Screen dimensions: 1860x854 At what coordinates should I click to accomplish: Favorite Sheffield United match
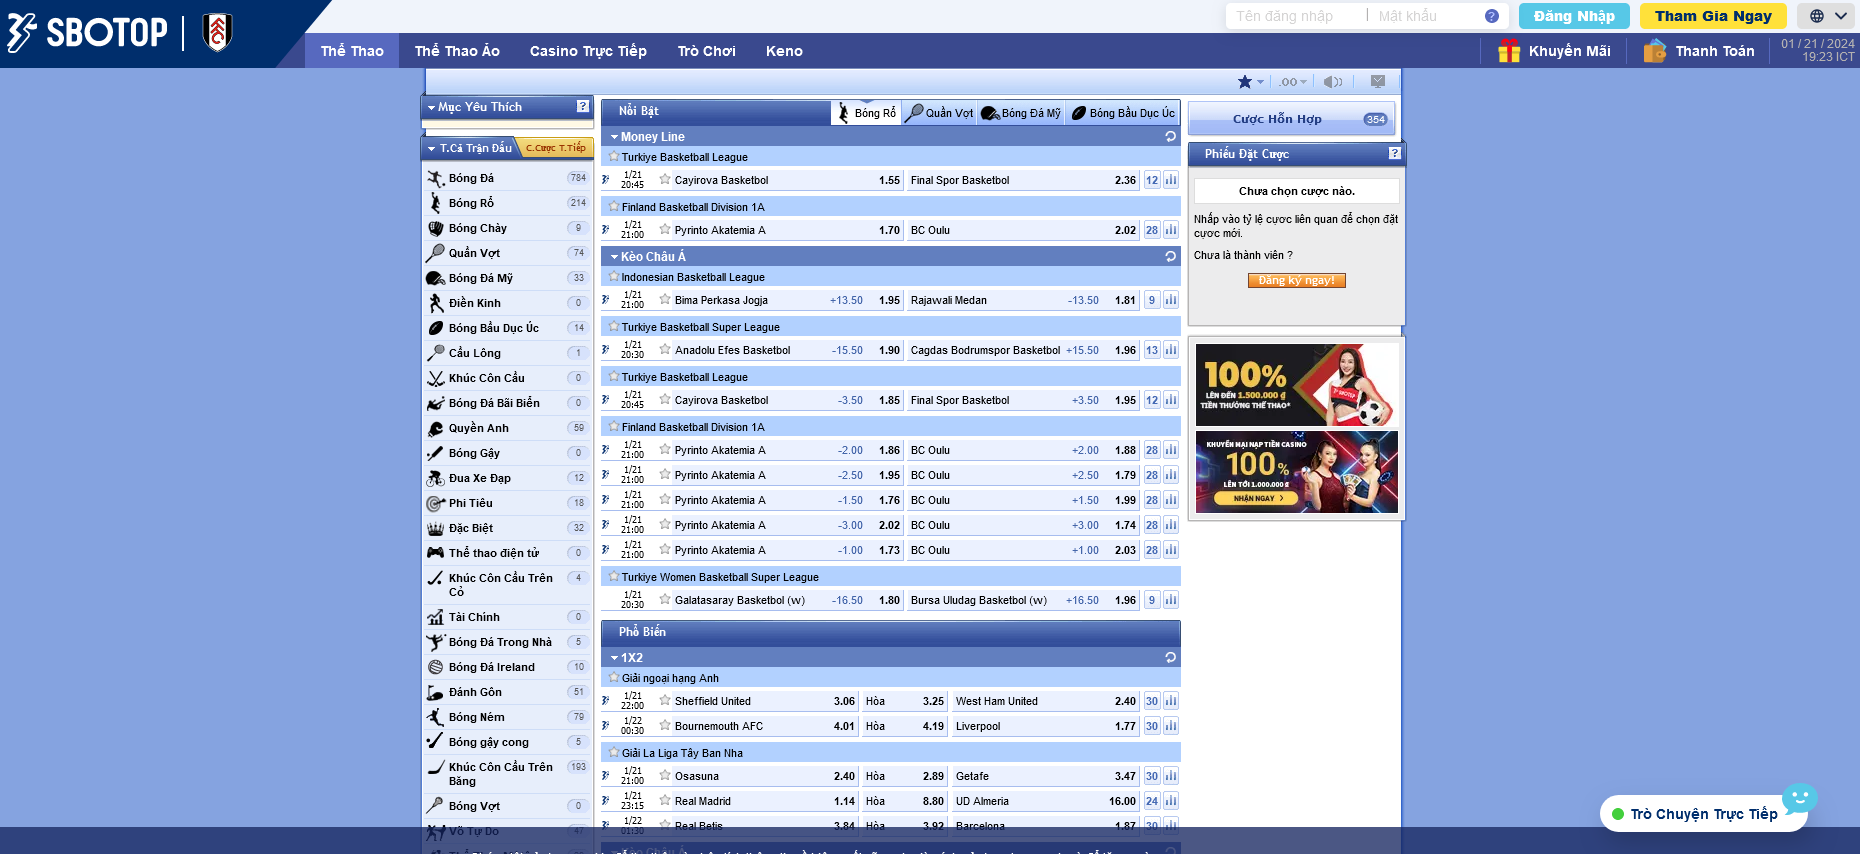(x=665, y=700)
